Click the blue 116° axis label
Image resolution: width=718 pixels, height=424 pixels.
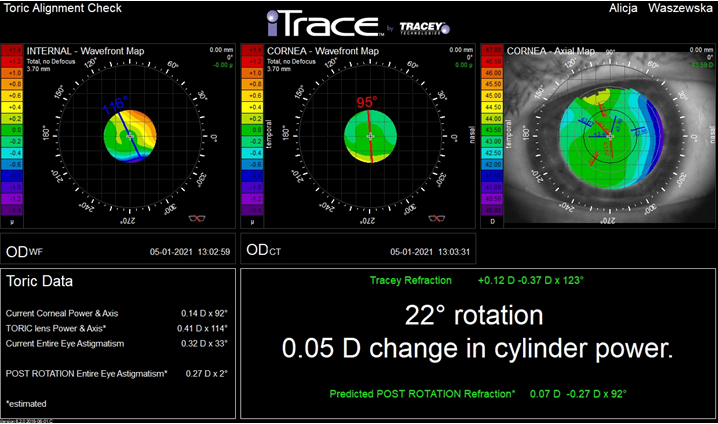pos(114,105)
